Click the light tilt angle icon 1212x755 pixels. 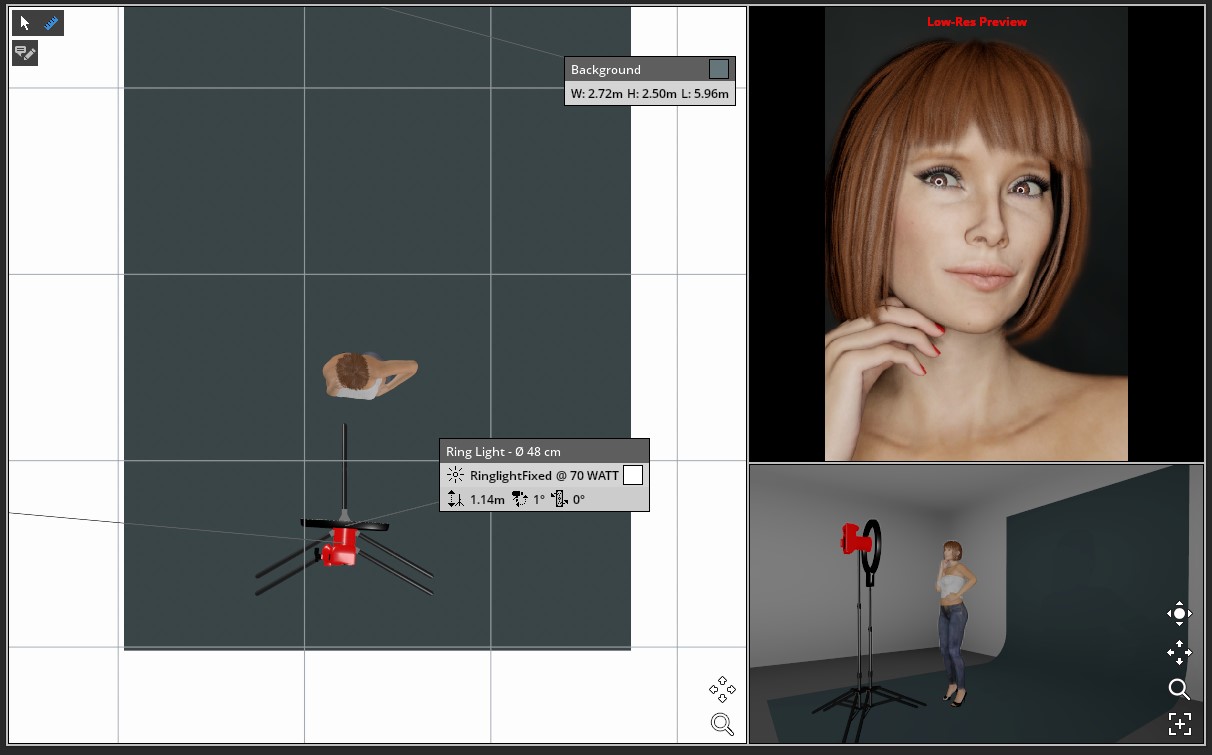[x=560, y=499]
